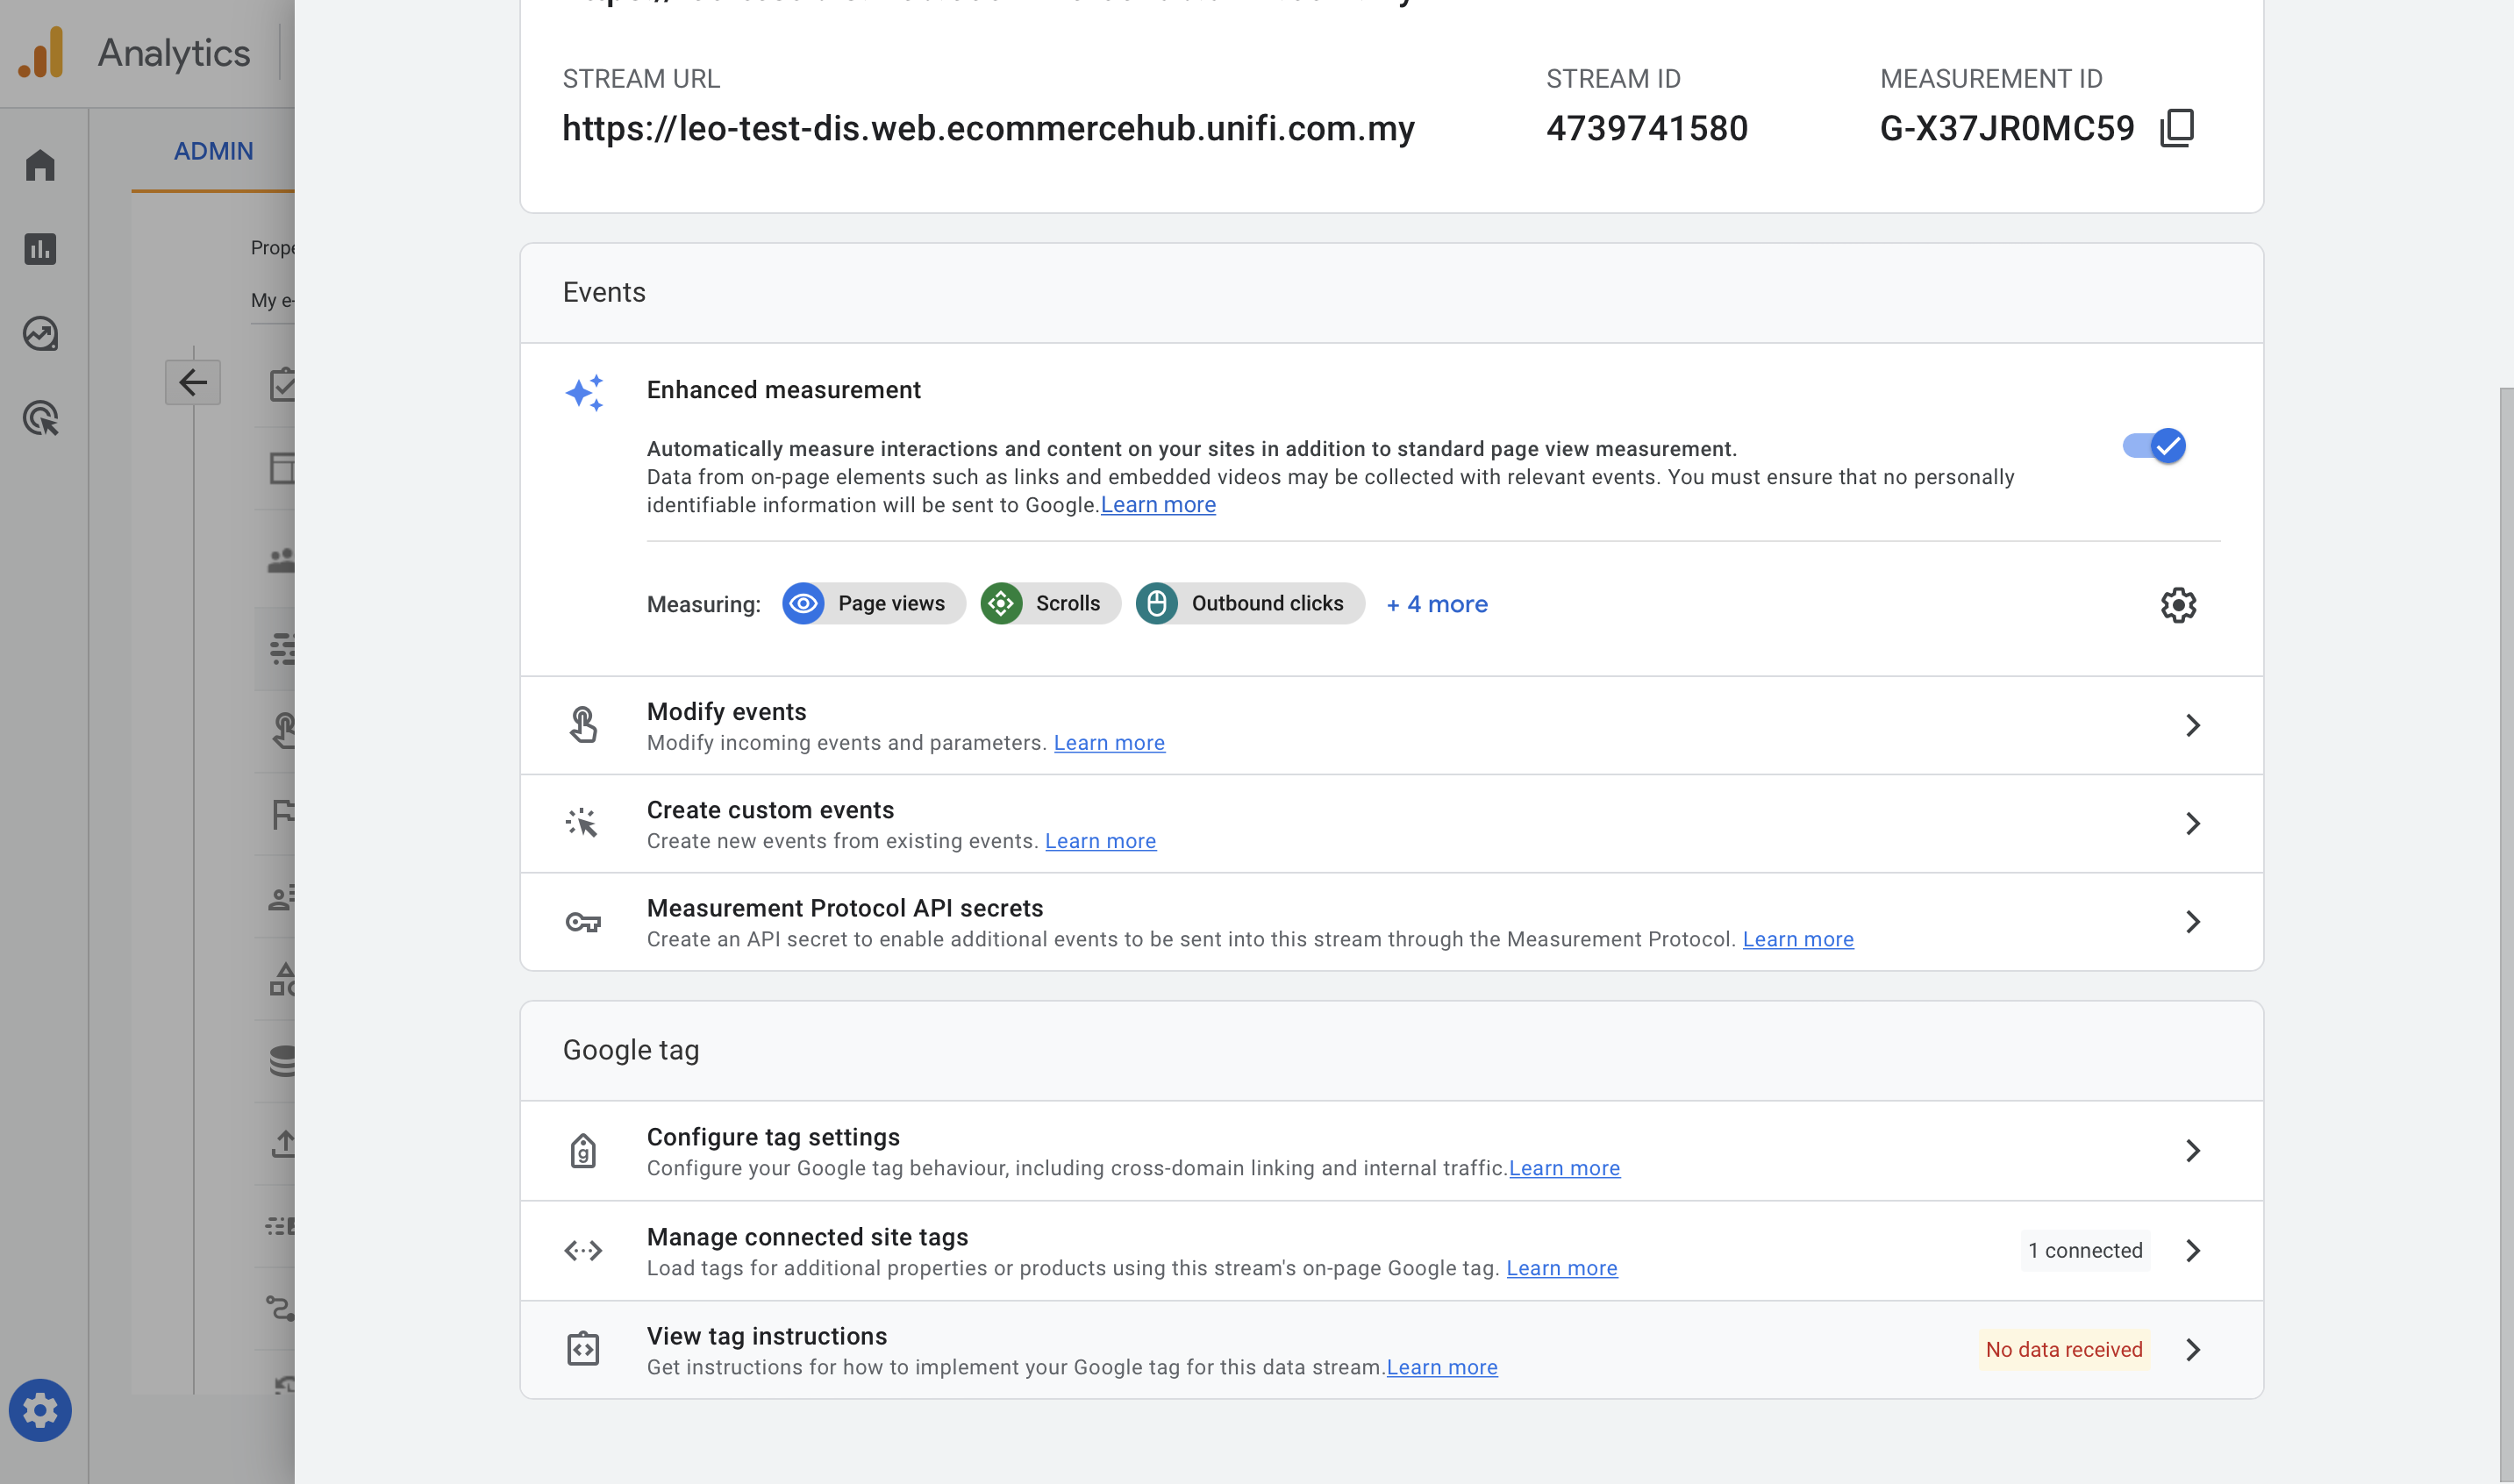
Task: Click the Outbound clicks measuring chip
Action: tap(1249, 604)
